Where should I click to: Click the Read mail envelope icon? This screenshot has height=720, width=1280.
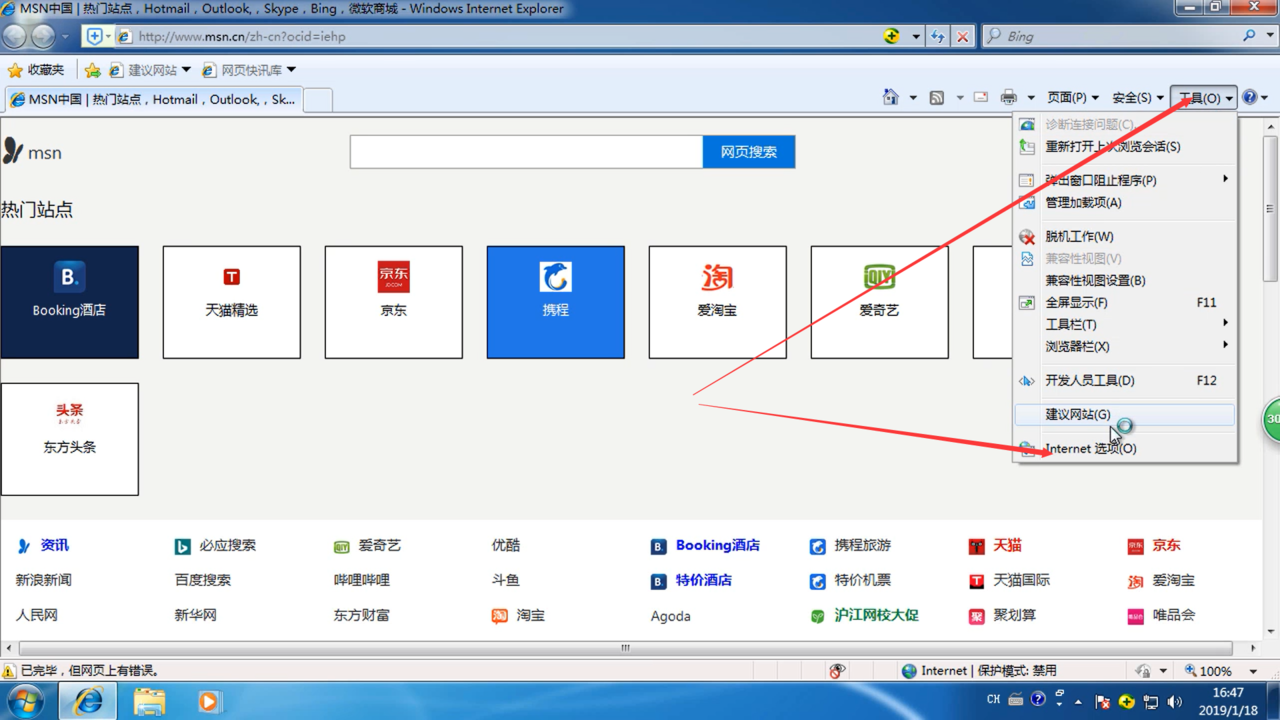pos(981,97)
